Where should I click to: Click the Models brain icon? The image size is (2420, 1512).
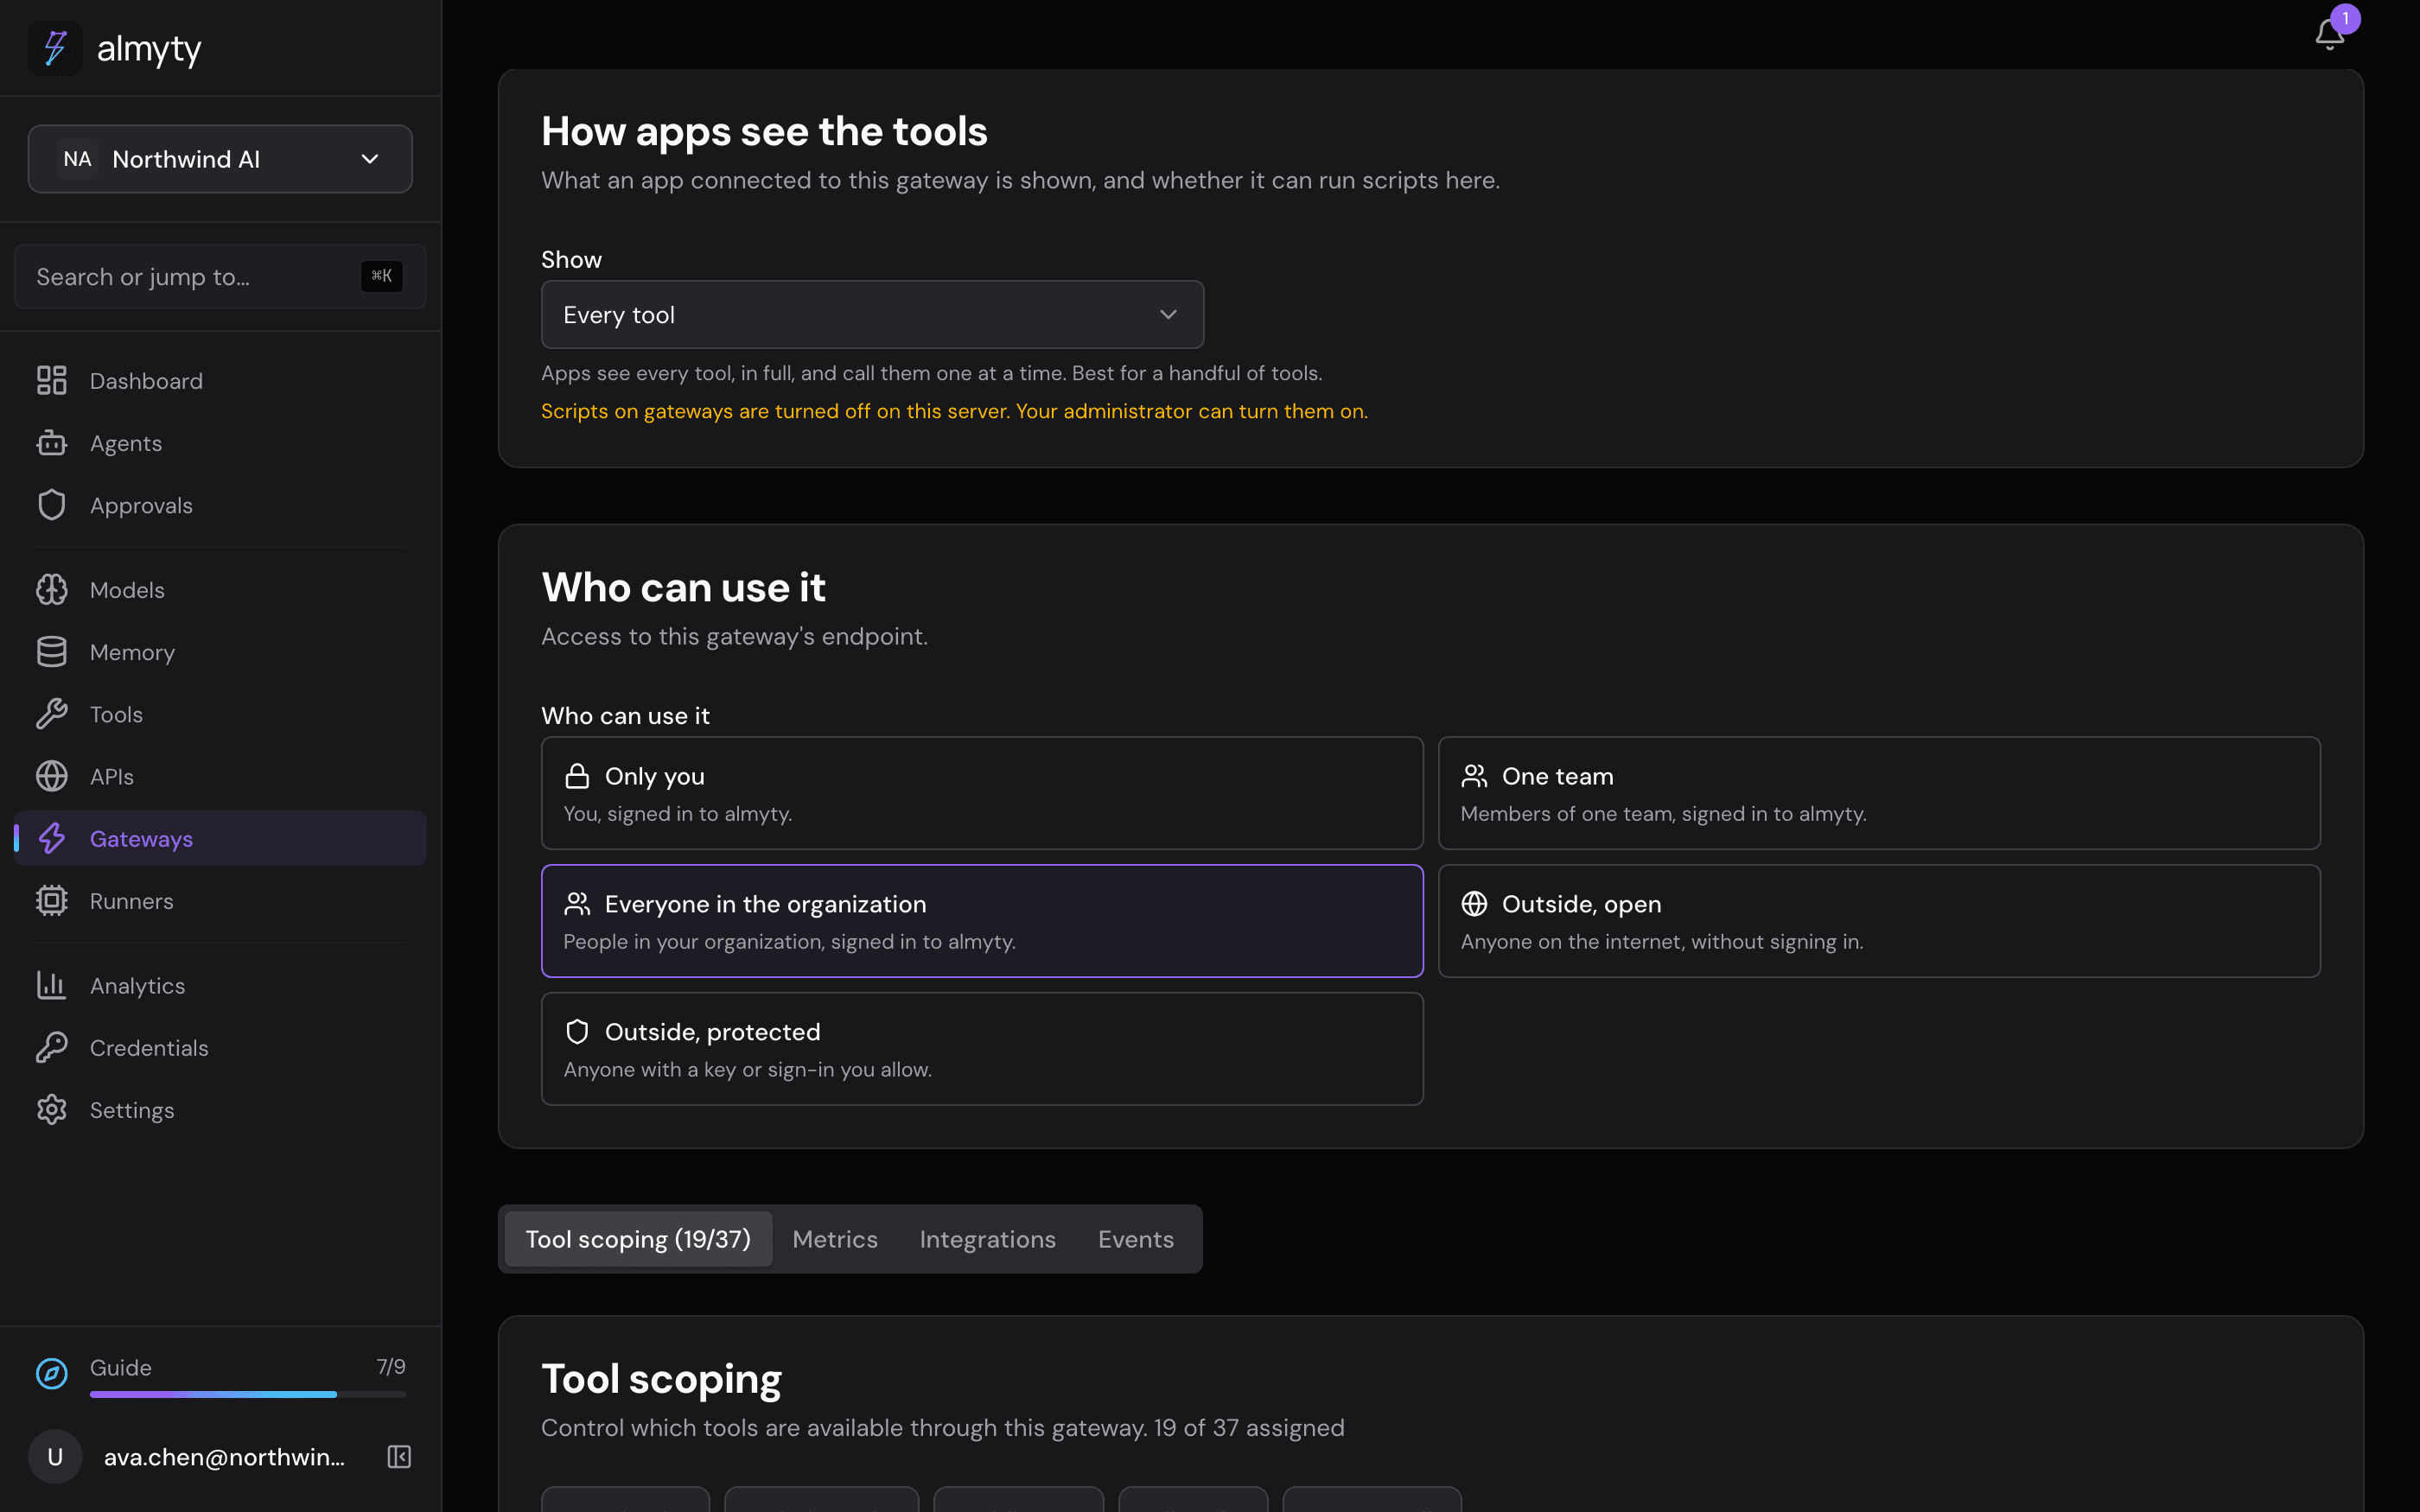pyautogui.click(x=52, y=590)
